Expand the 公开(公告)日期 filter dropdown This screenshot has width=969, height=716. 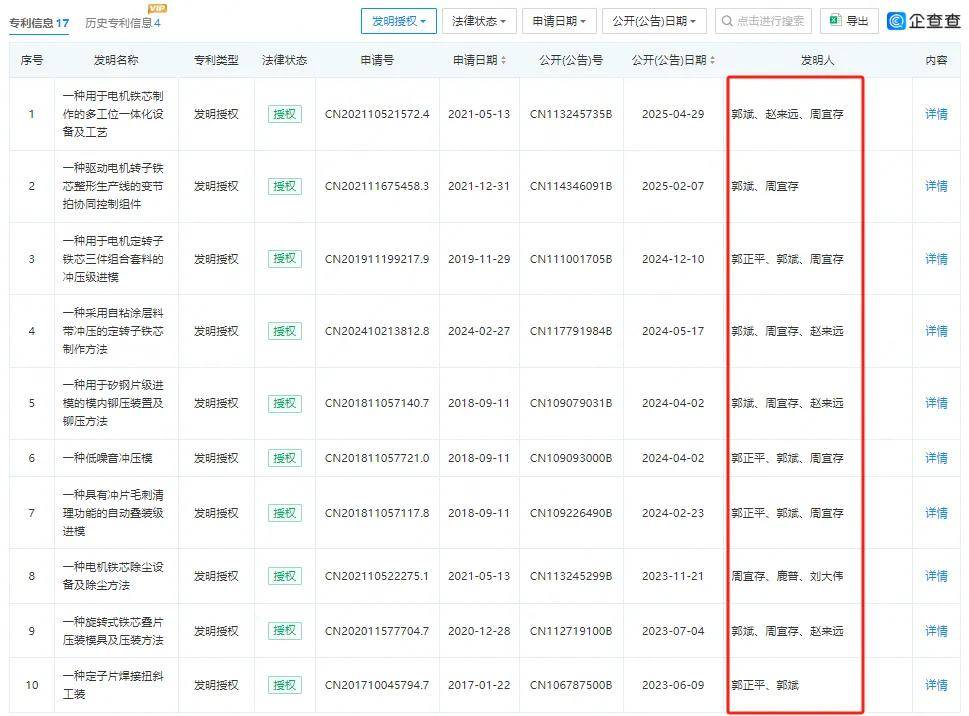click(654, 21)
